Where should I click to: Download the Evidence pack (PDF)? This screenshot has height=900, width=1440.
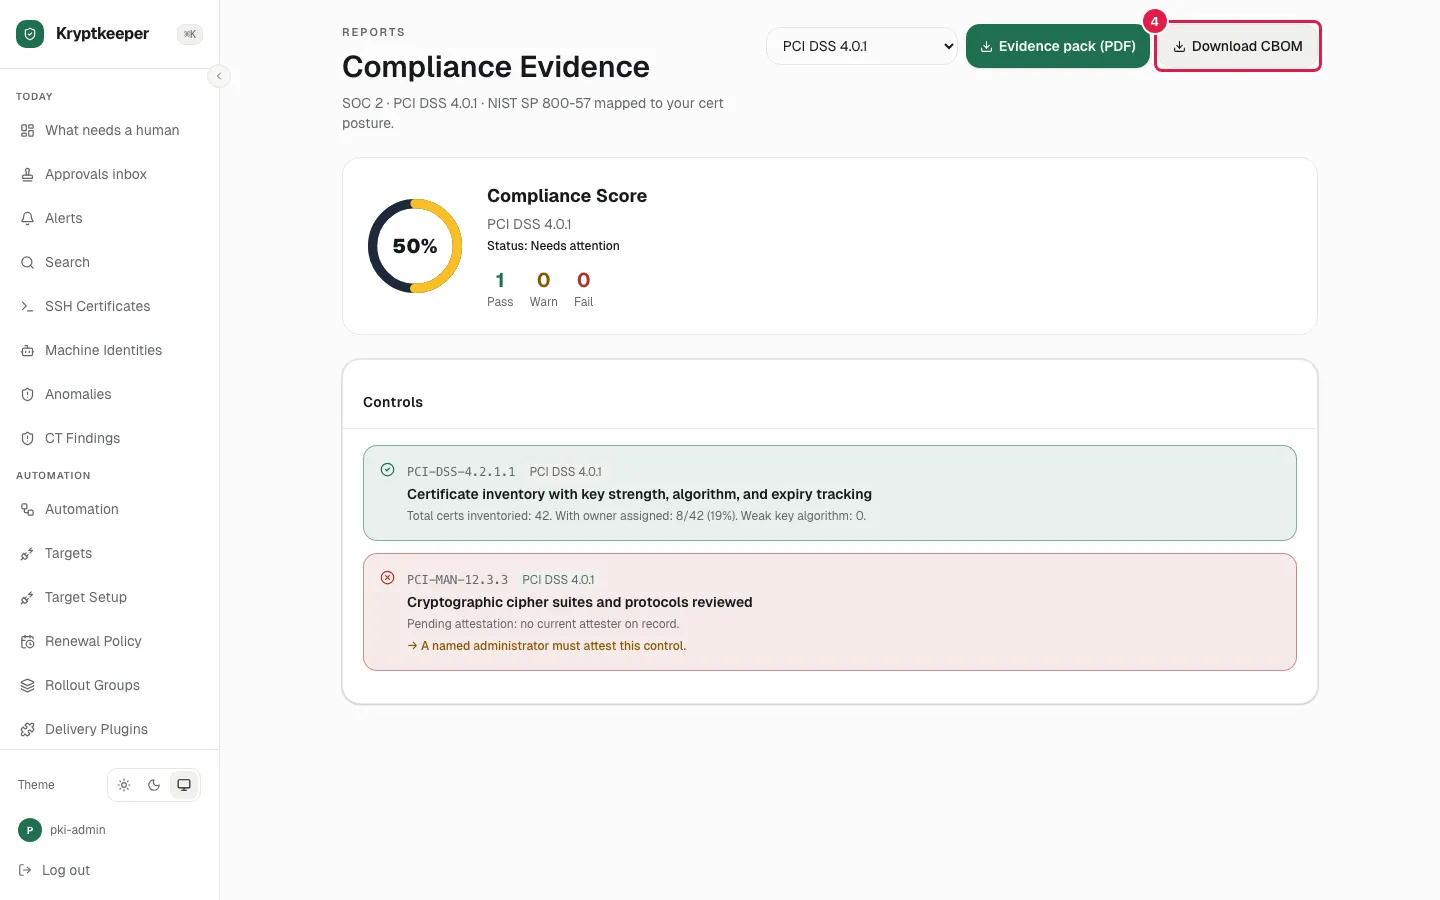pyautogui.click(x=1058, y=46)
